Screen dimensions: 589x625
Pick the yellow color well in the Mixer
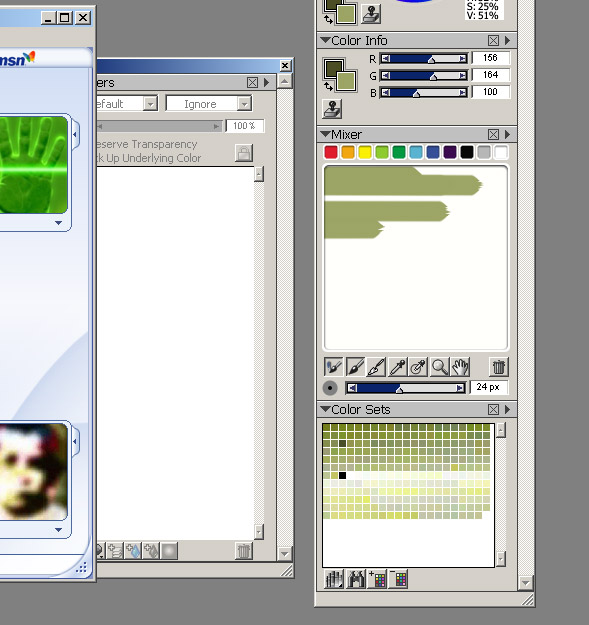tap(365, 152)
